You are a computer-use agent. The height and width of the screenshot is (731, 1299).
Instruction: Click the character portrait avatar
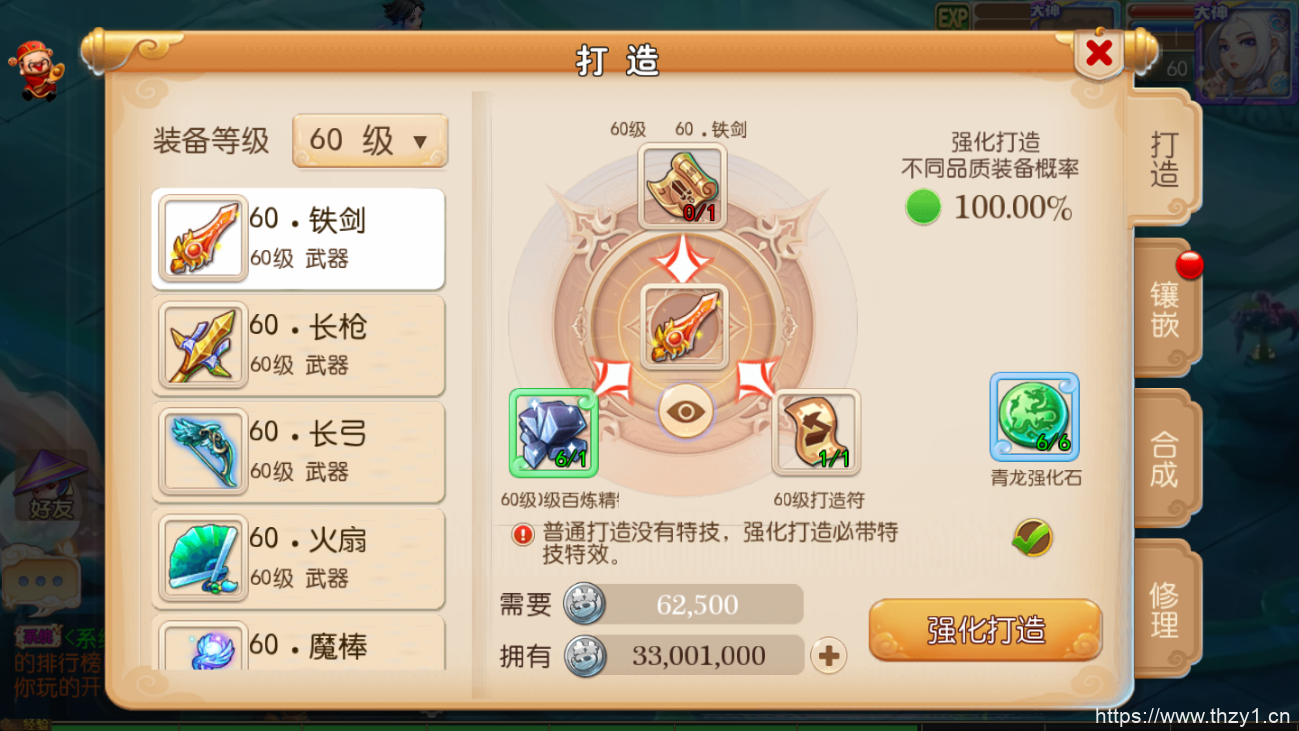pyautogui.click(x=1245, y=55)
